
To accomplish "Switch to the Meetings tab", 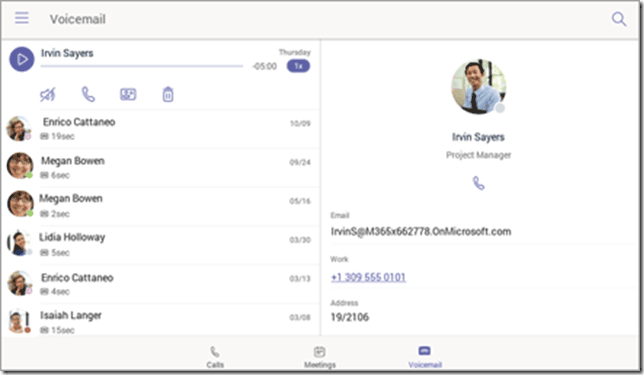I will pyautogui.click(x=320, y=357).
